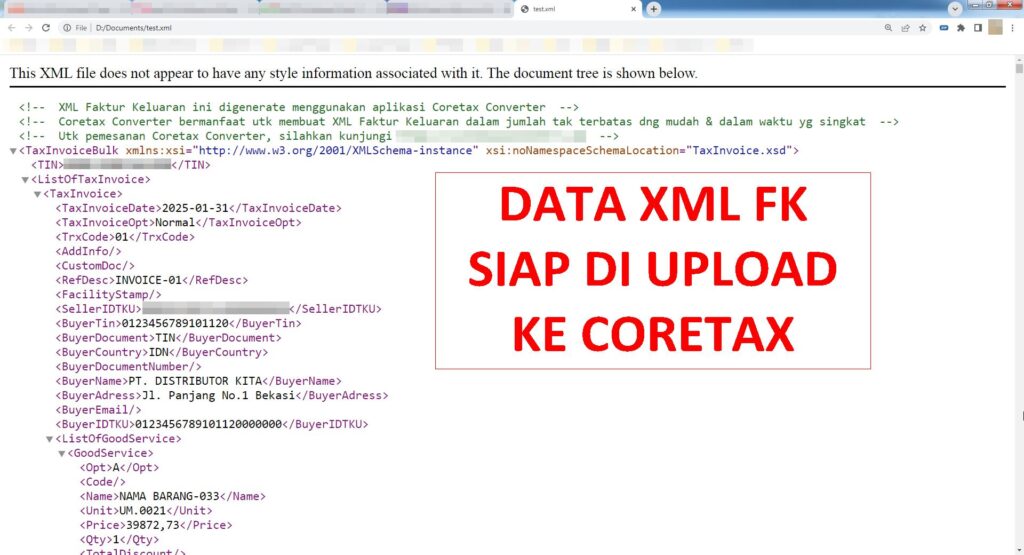Click the Qty value 1
This screenshot has height=555, width=1024.
click(x=116, y=539)
